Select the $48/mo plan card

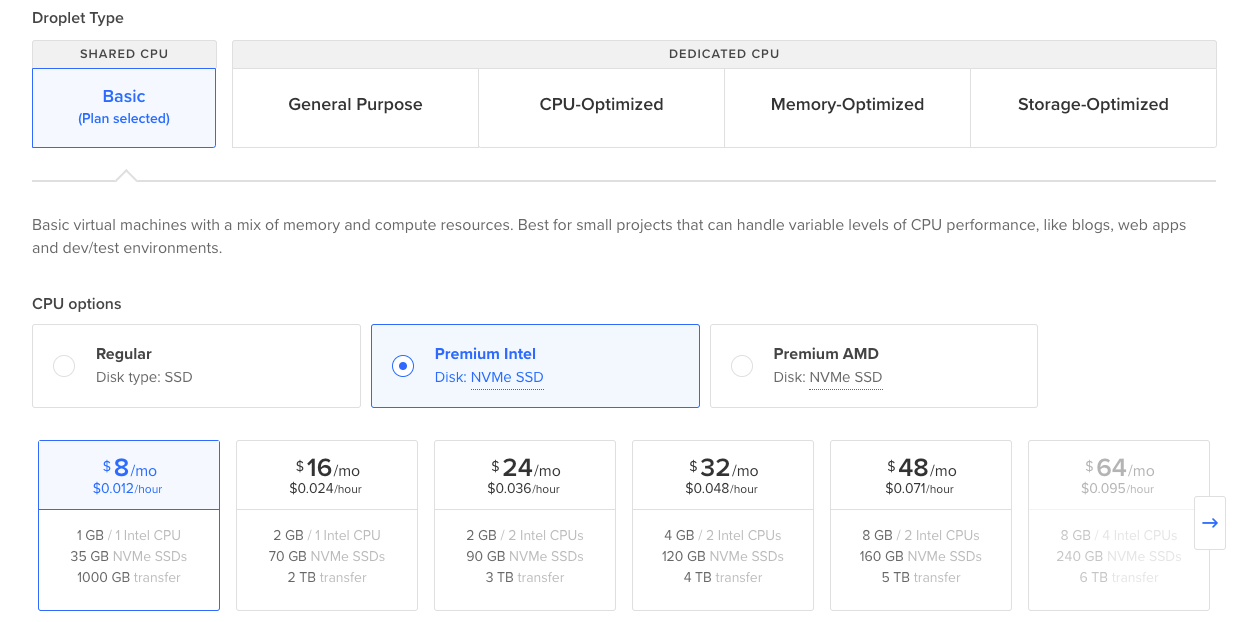point(921,525)
